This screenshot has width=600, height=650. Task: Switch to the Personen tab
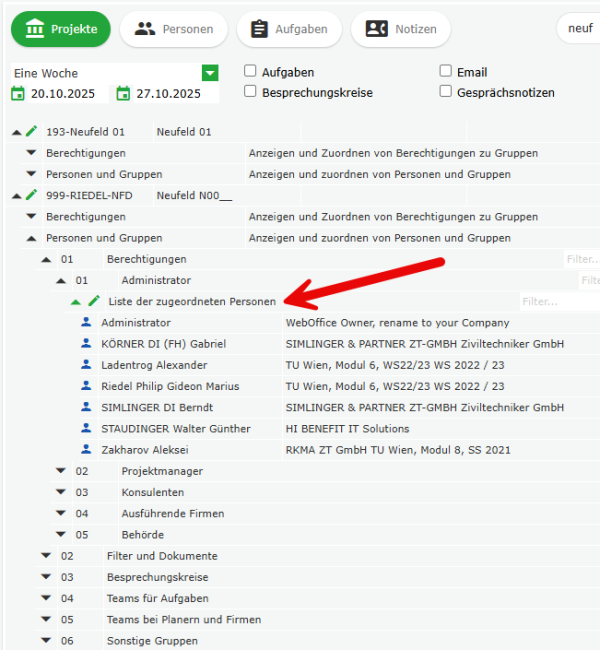coord(174,29)
